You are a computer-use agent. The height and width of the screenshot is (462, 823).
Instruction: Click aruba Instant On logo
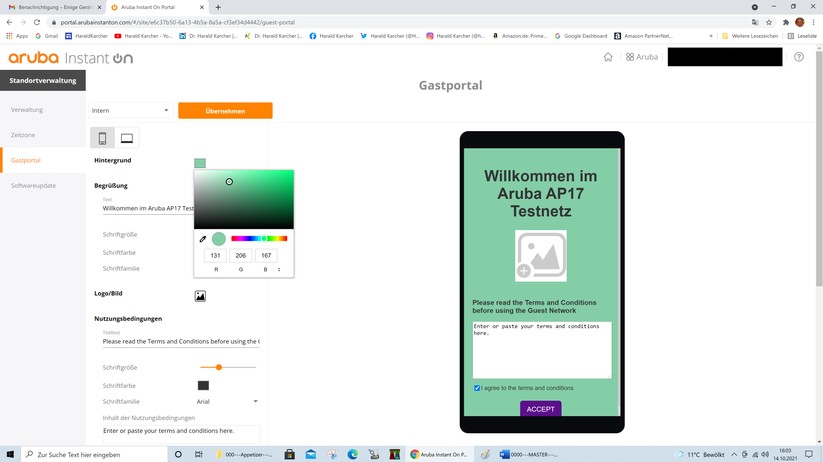click(71, 58)
